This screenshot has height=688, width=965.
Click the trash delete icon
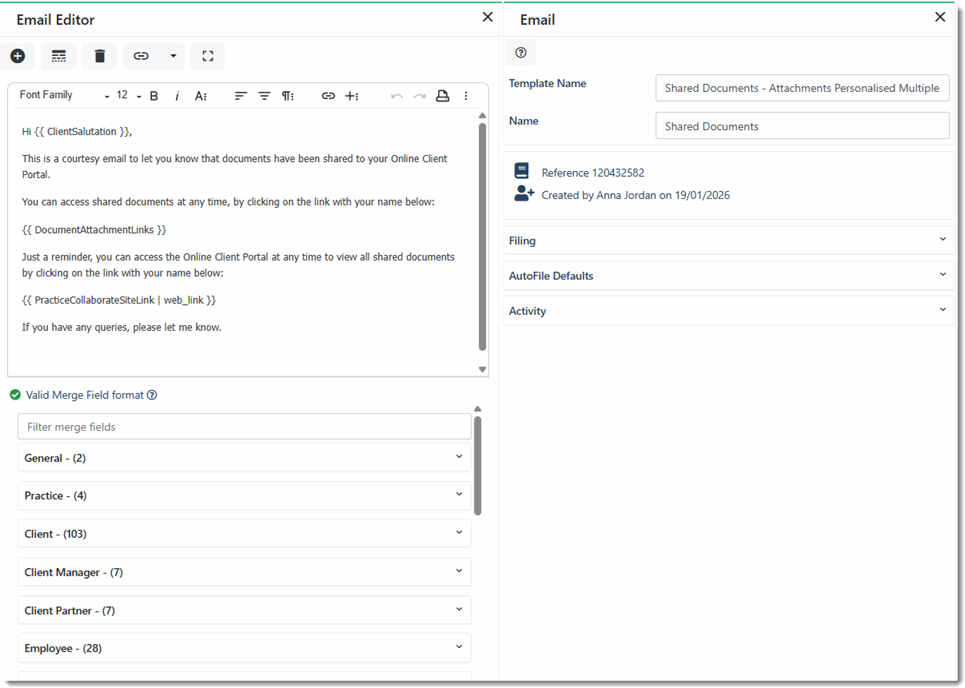click(100, 56)
